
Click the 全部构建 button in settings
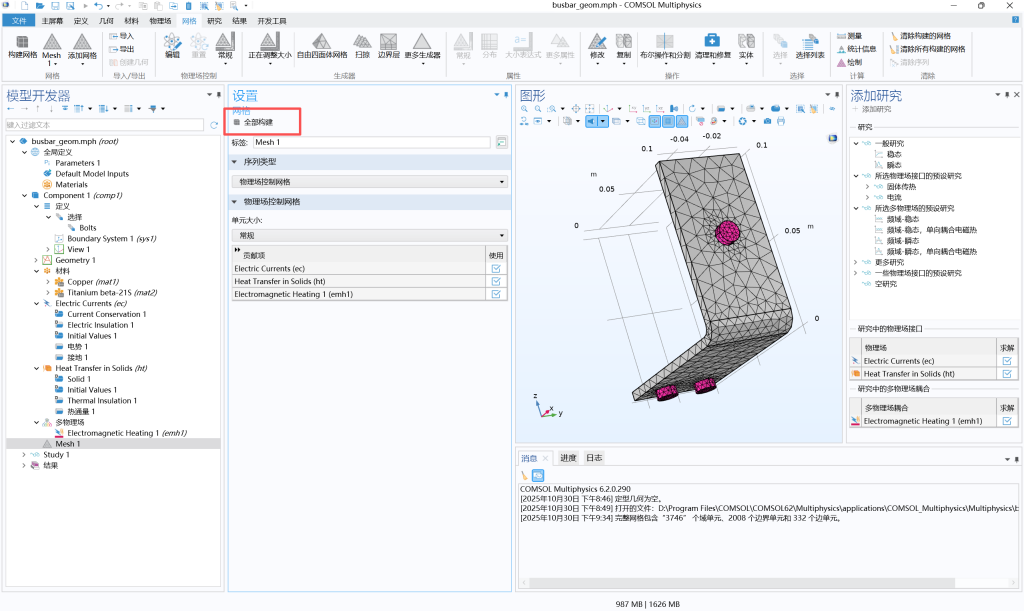pos(253,122)
